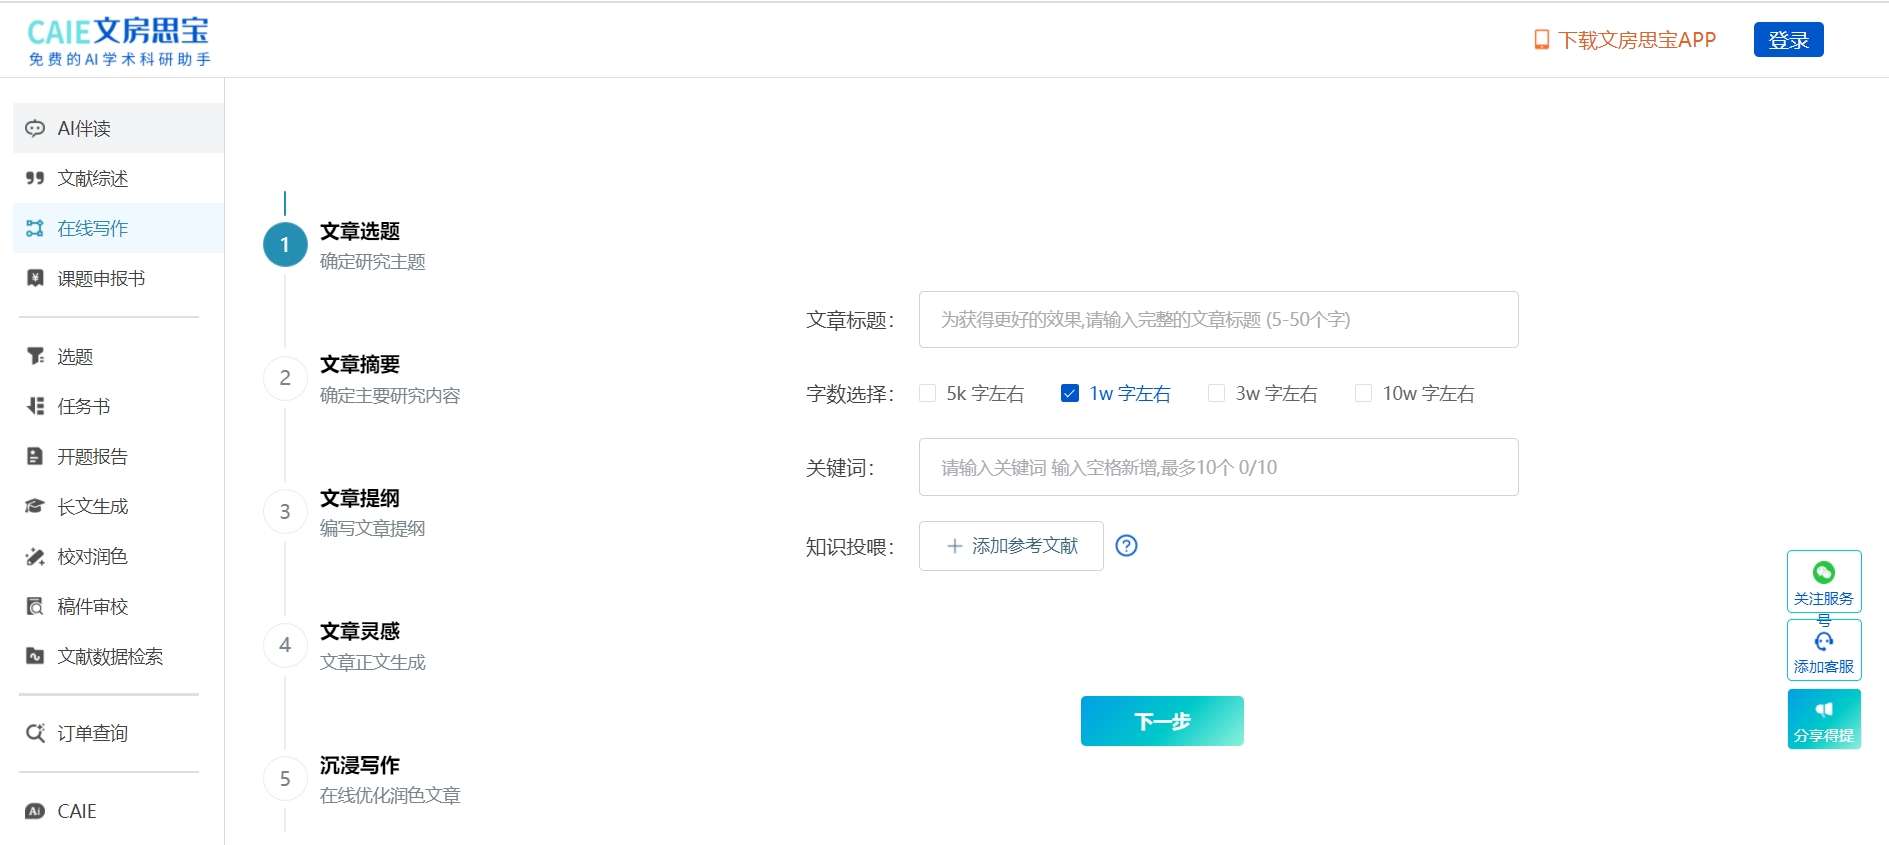Screen dimensions: 1889x845
Task: Click step 5 circle 沉浸写作
Action: pos(285,779)
